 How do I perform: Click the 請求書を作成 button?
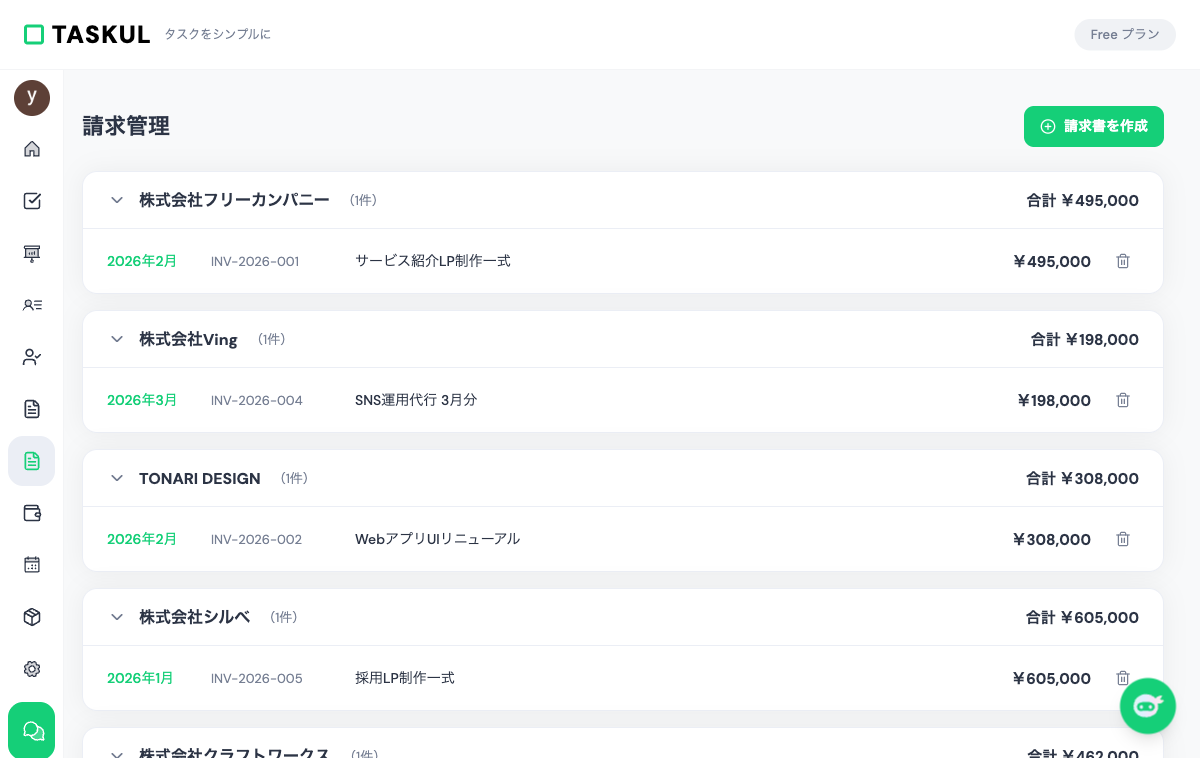coord(1094,126)
